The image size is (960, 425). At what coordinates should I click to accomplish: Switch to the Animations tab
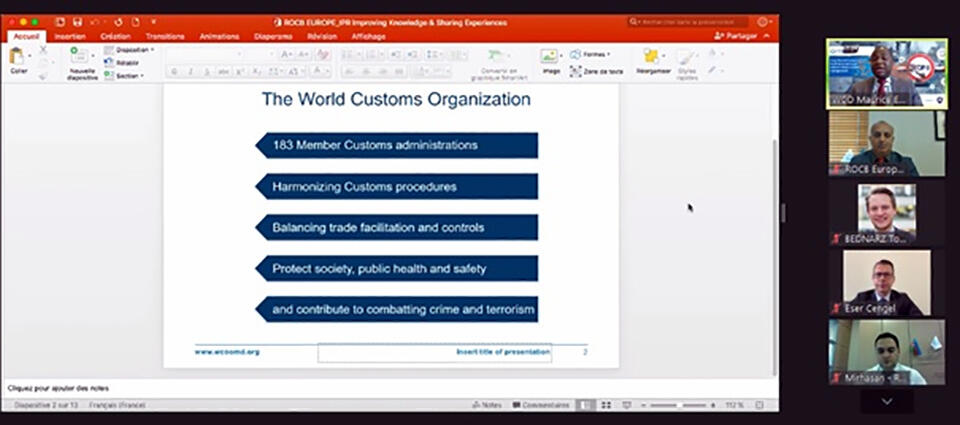(219, 37)
